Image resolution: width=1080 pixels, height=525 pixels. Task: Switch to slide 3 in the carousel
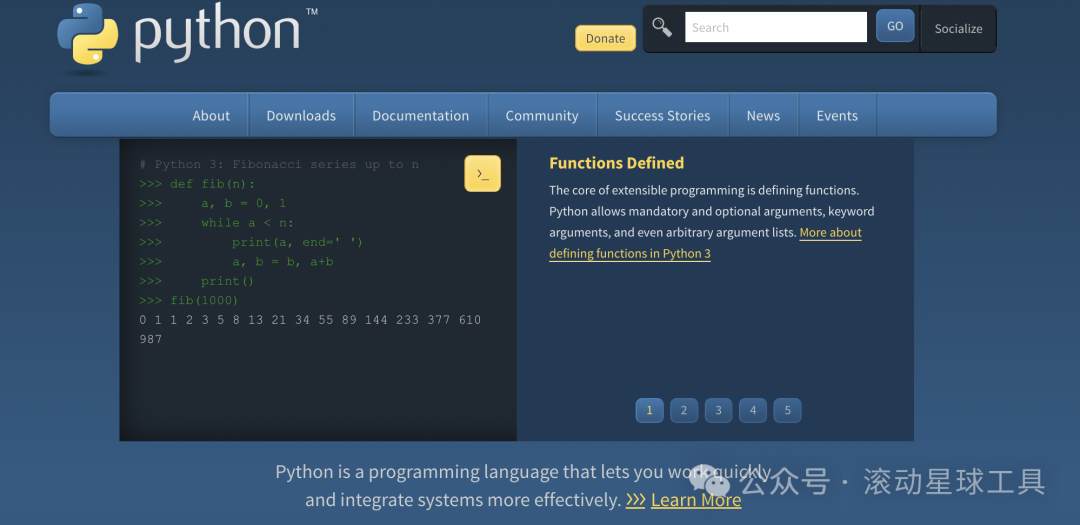tap(718, 411)
